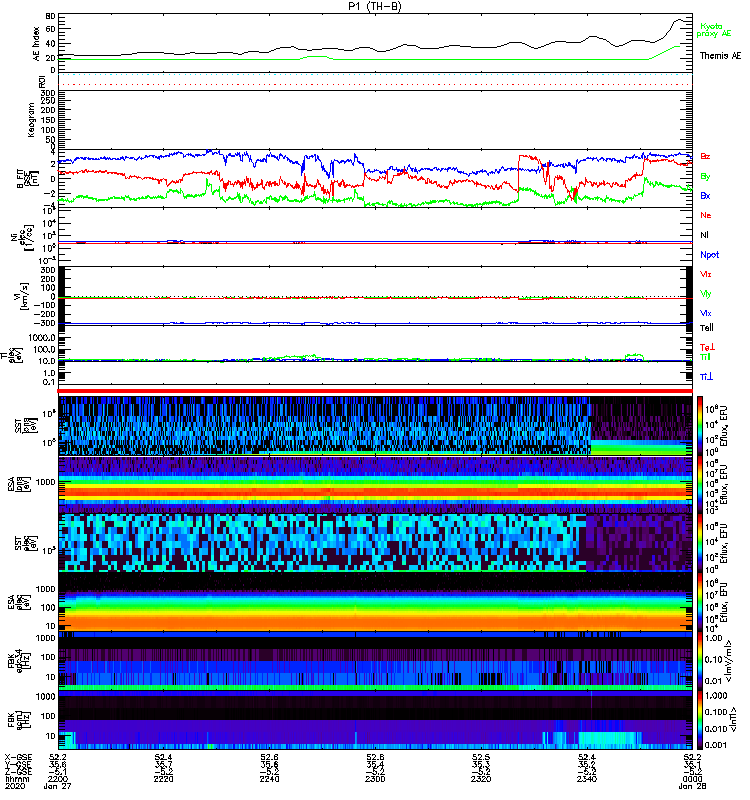Click the 0000 time tick label

click(x=692, y=779)
